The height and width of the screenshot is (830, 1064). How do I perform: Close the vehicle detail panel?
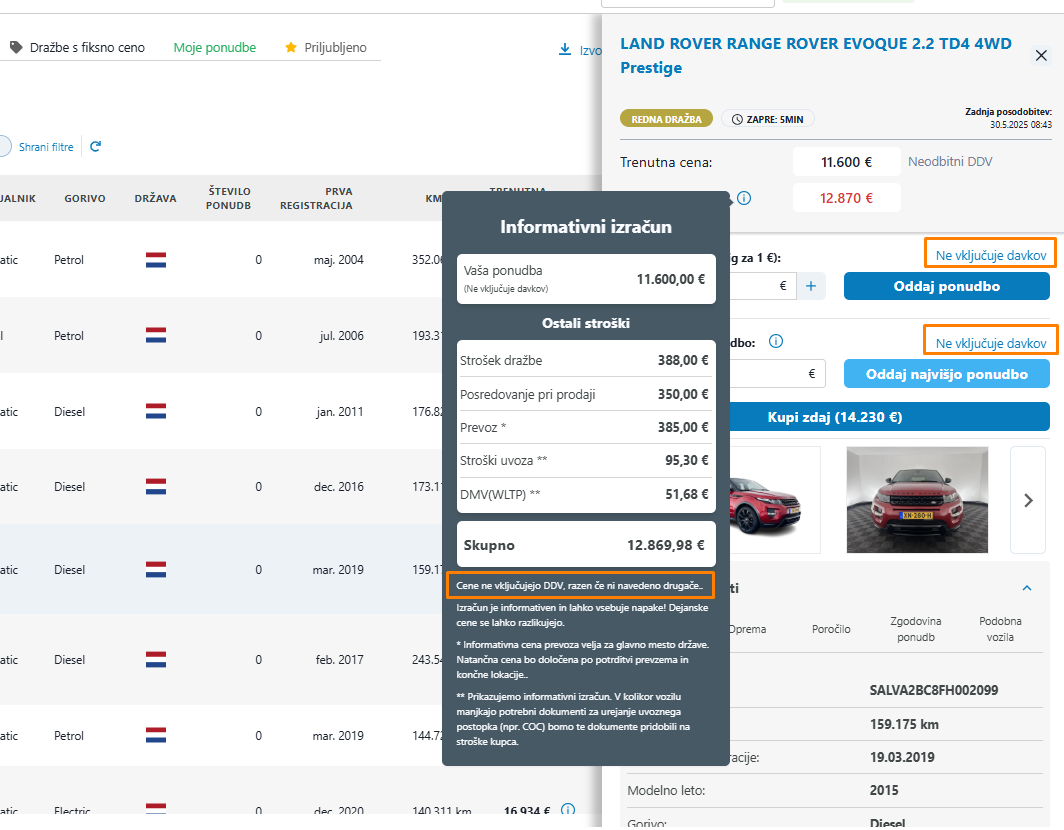[x=1041, y=56]
